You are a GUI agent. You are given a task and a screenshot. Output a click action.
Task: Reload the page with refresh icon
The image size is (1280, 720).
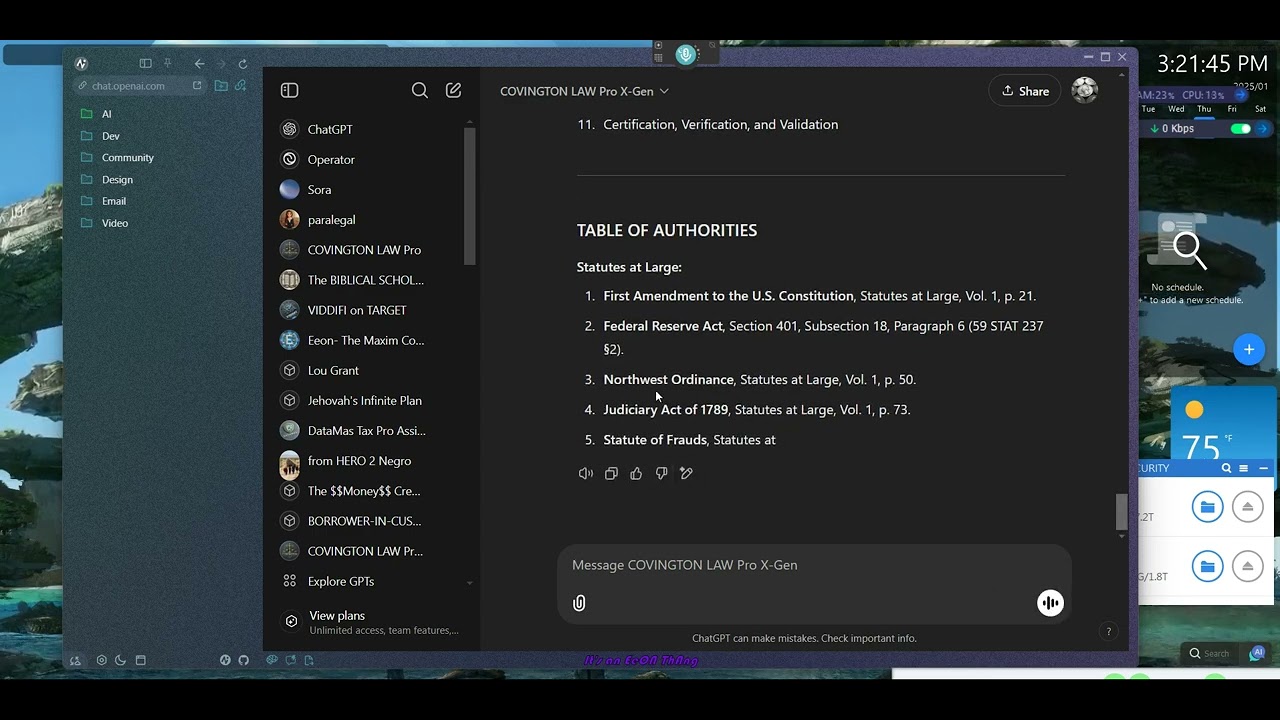pos(243,64)
